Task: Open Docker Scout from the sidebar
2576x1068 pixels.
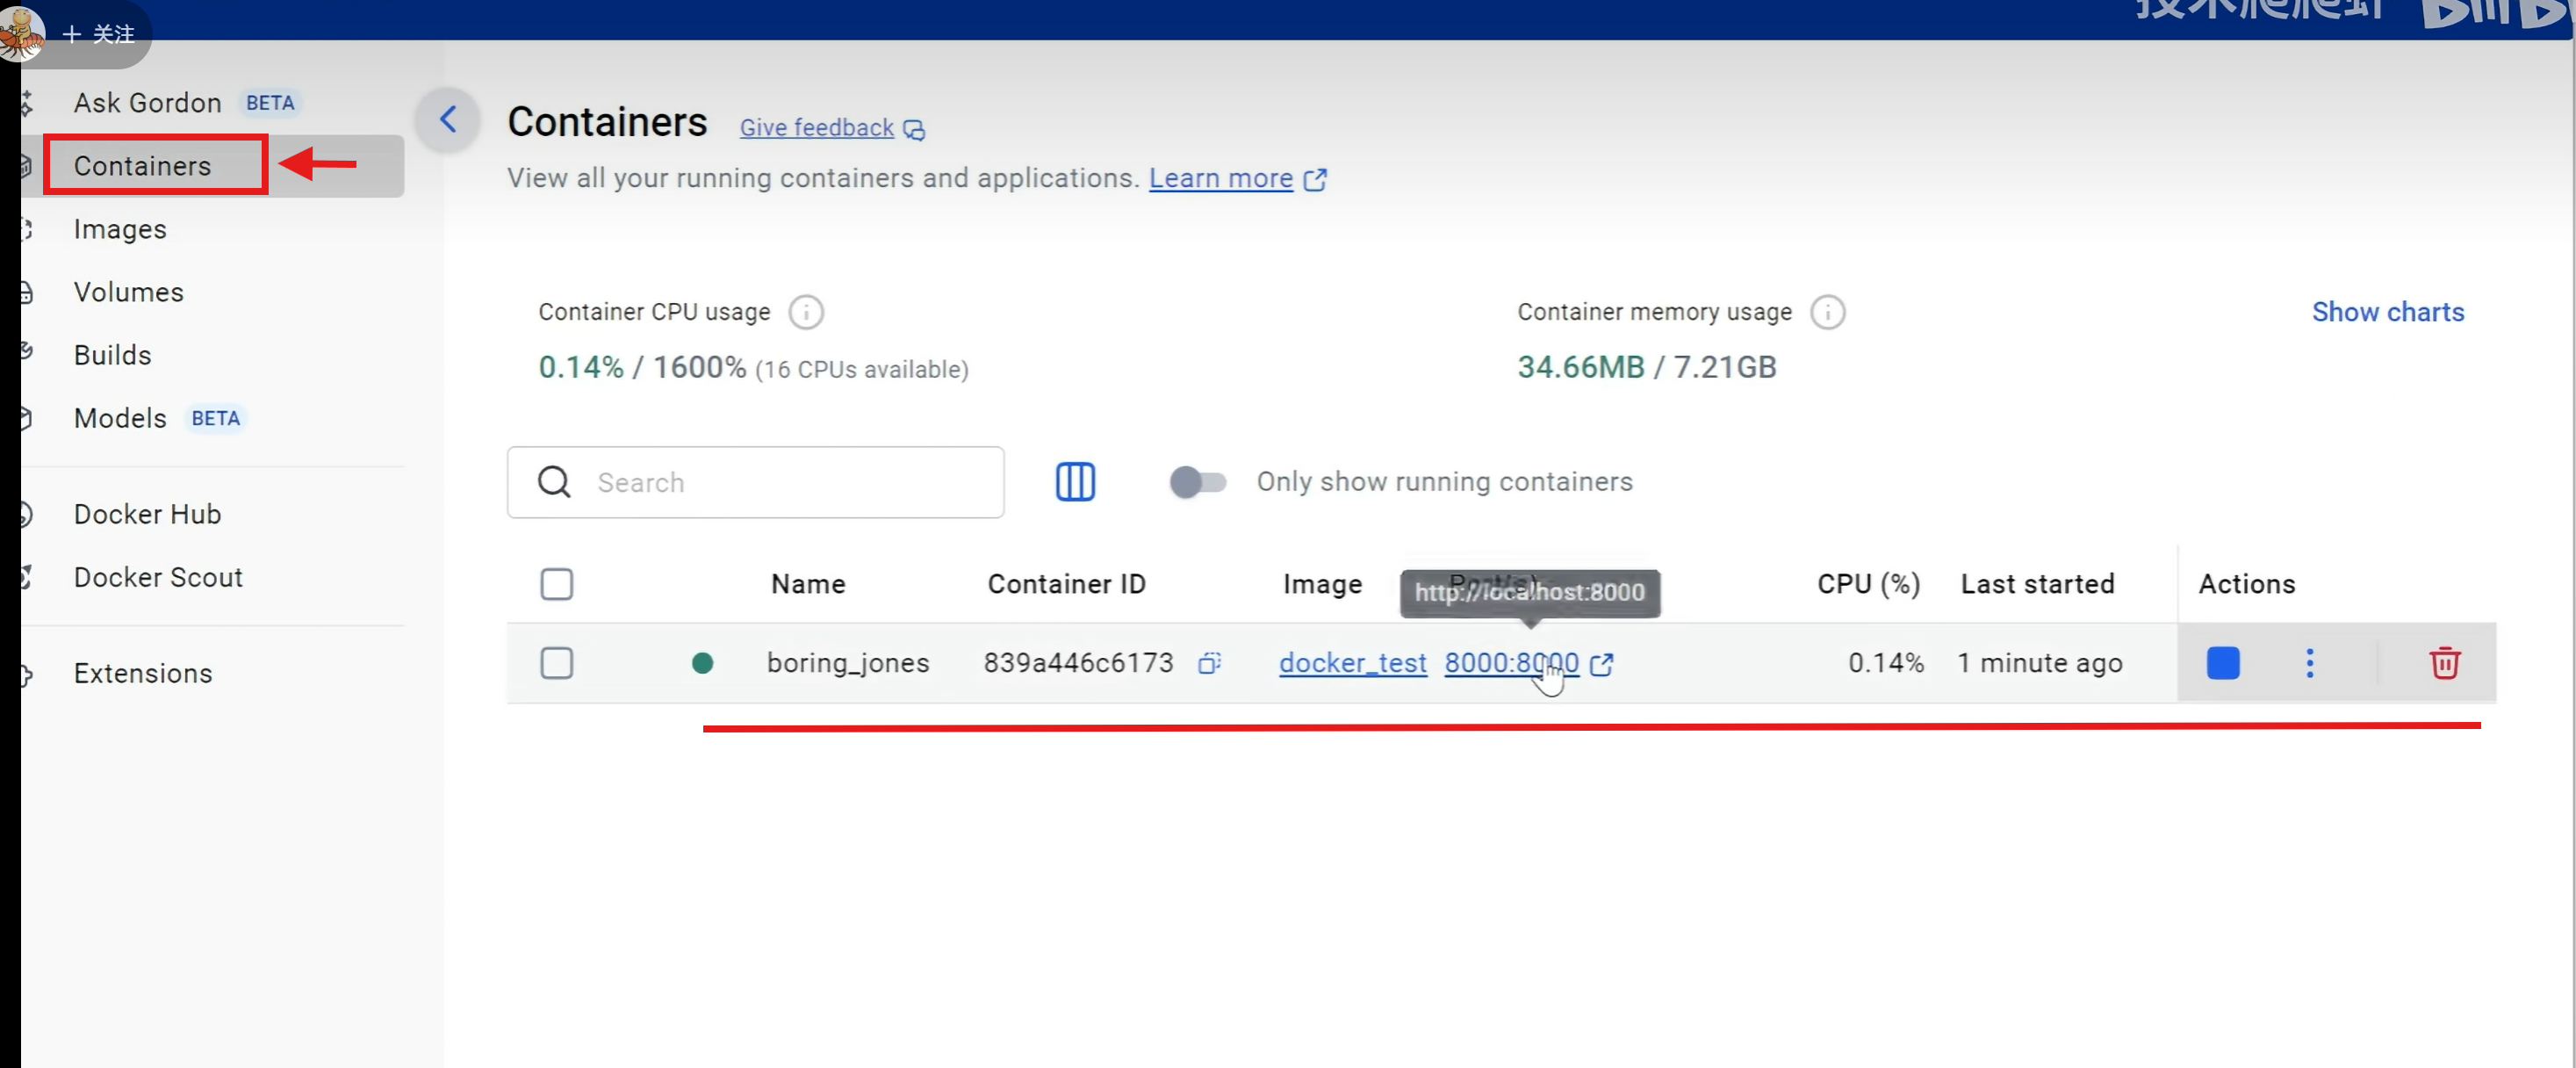Action: point(158,577)
